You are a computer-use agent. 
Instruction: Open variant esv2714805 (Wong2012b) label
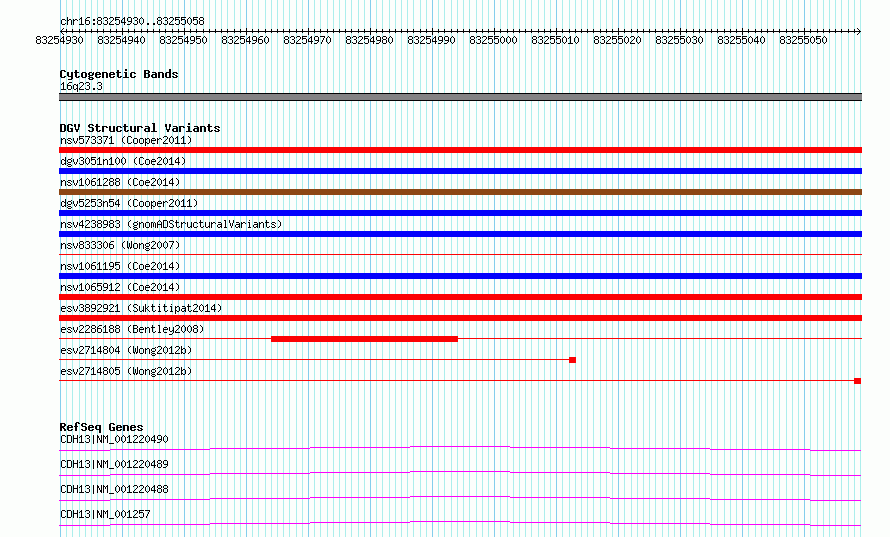[x=126, y=371]
